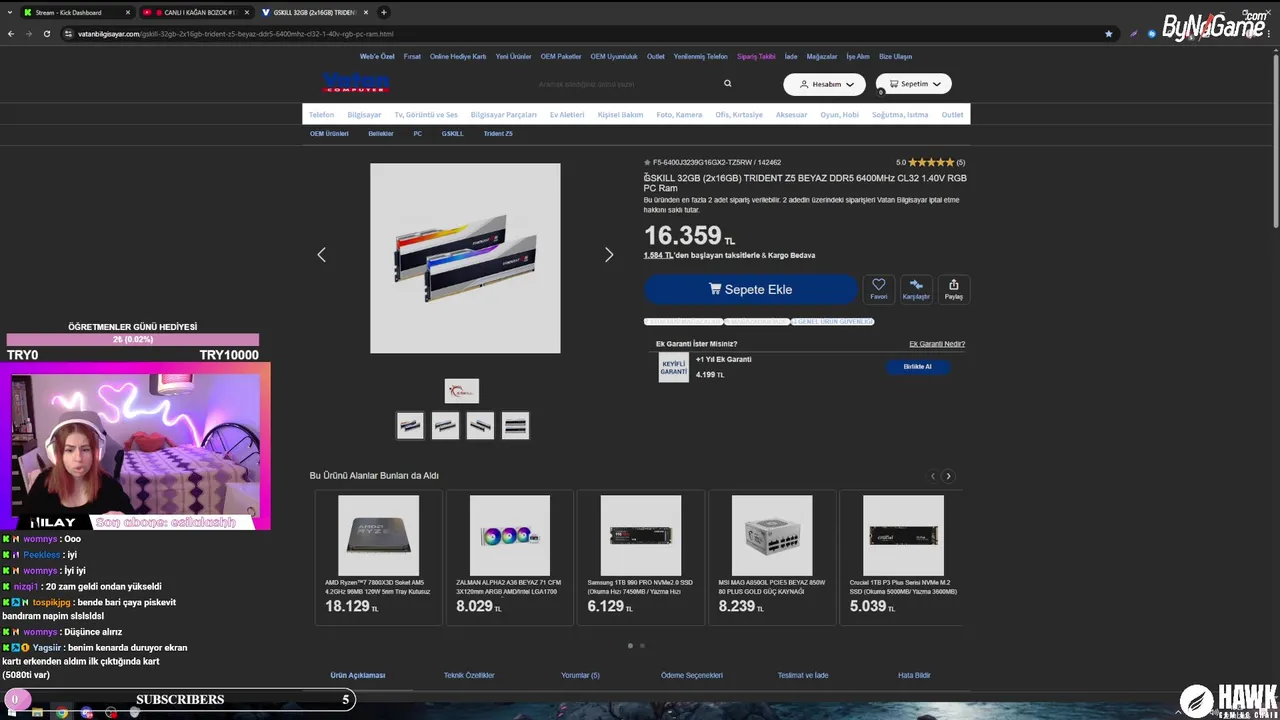Open the Mağazalar link
Viewport: 1280px width, 720px height.
pos(822,57)
